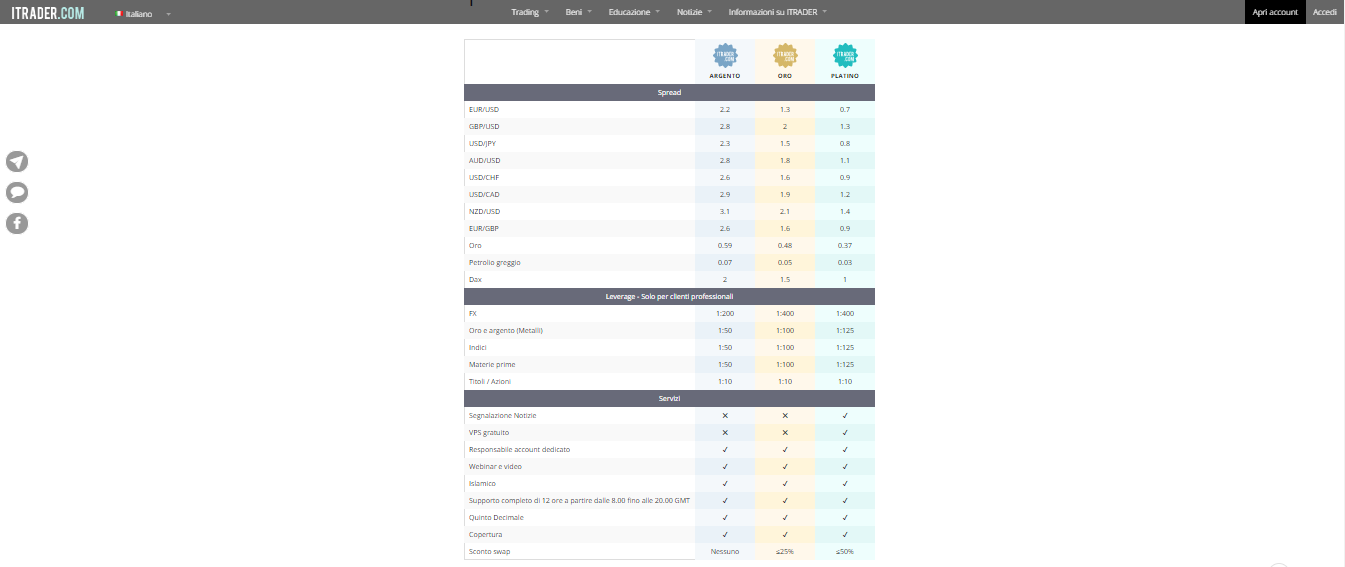
Task: Select the Titoli / Azioni row label
Action: click(490, 381)
